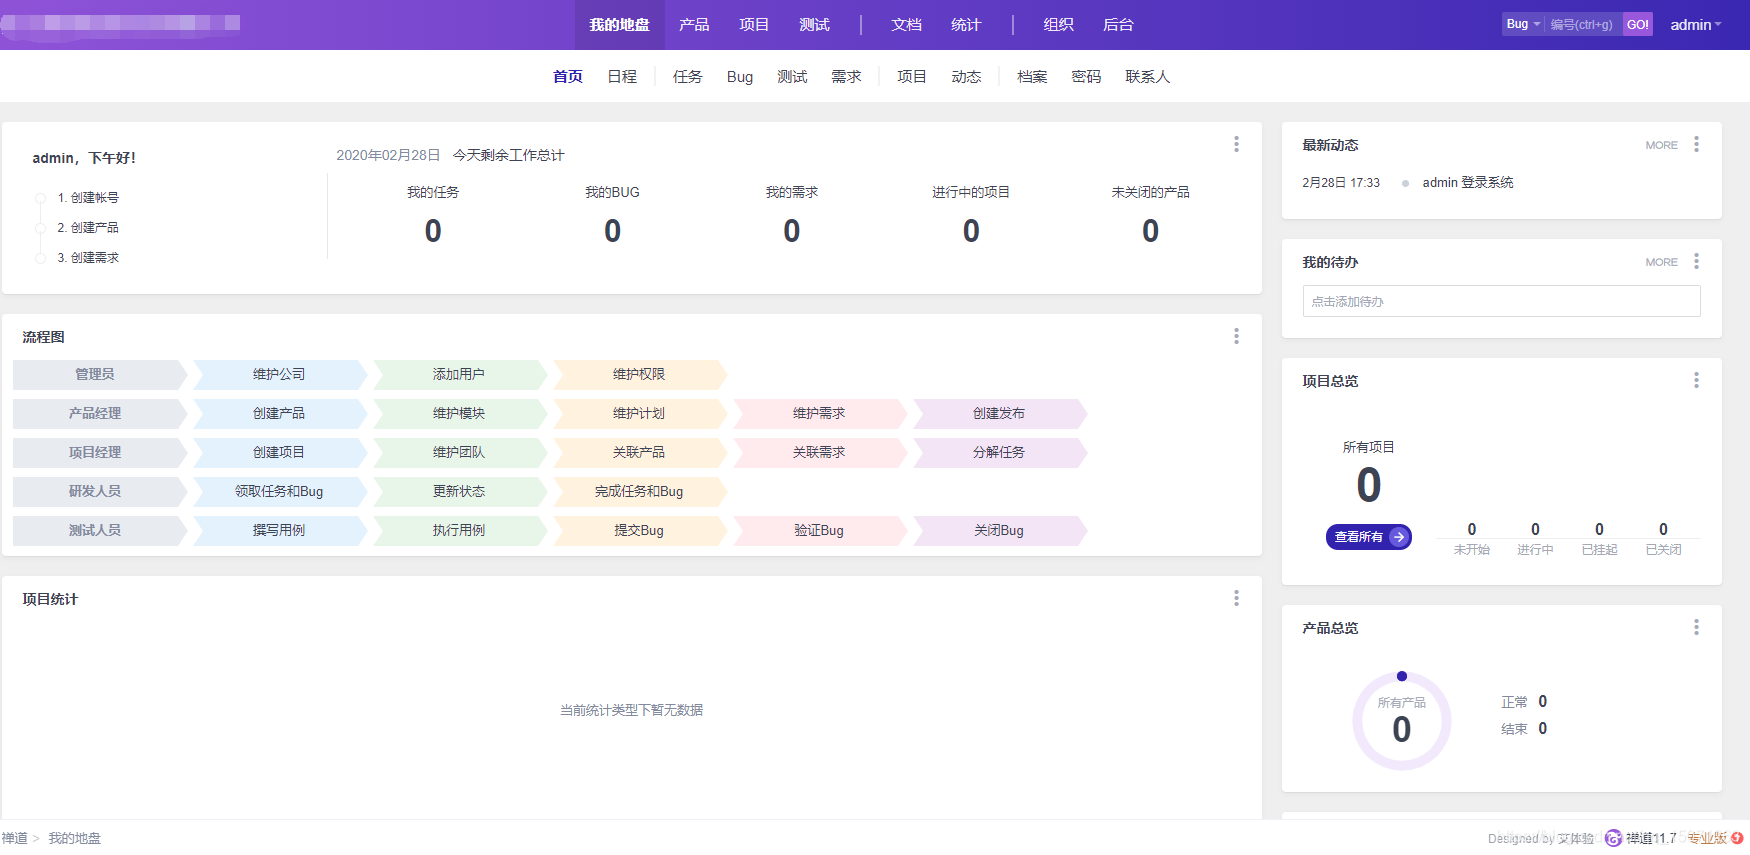Click 提交Bug flowchart step

click(639, 530)
